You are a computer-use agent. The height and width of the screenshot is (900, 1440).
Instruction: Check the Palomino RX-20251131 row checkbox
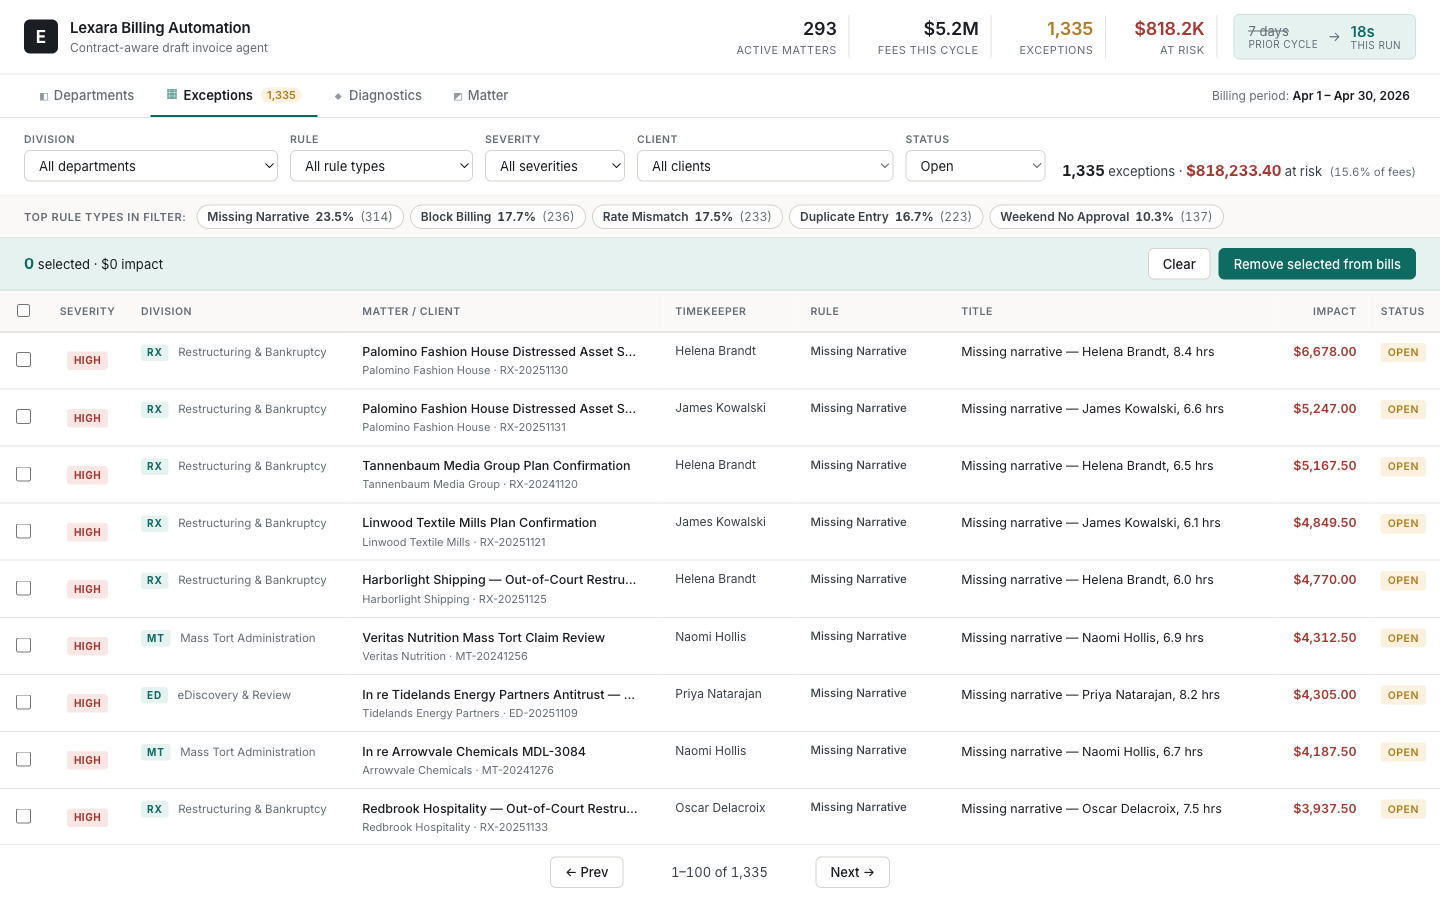tap(24, 417)
